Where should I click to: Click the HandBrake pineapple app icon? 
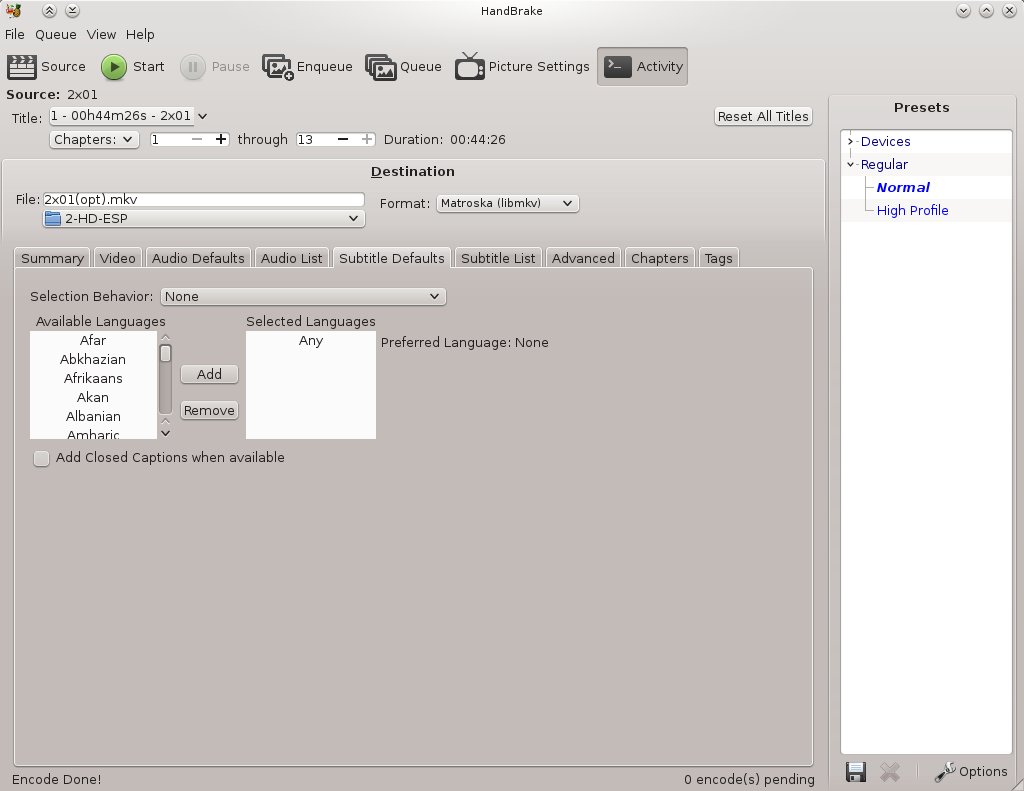[x=13, y=10]
